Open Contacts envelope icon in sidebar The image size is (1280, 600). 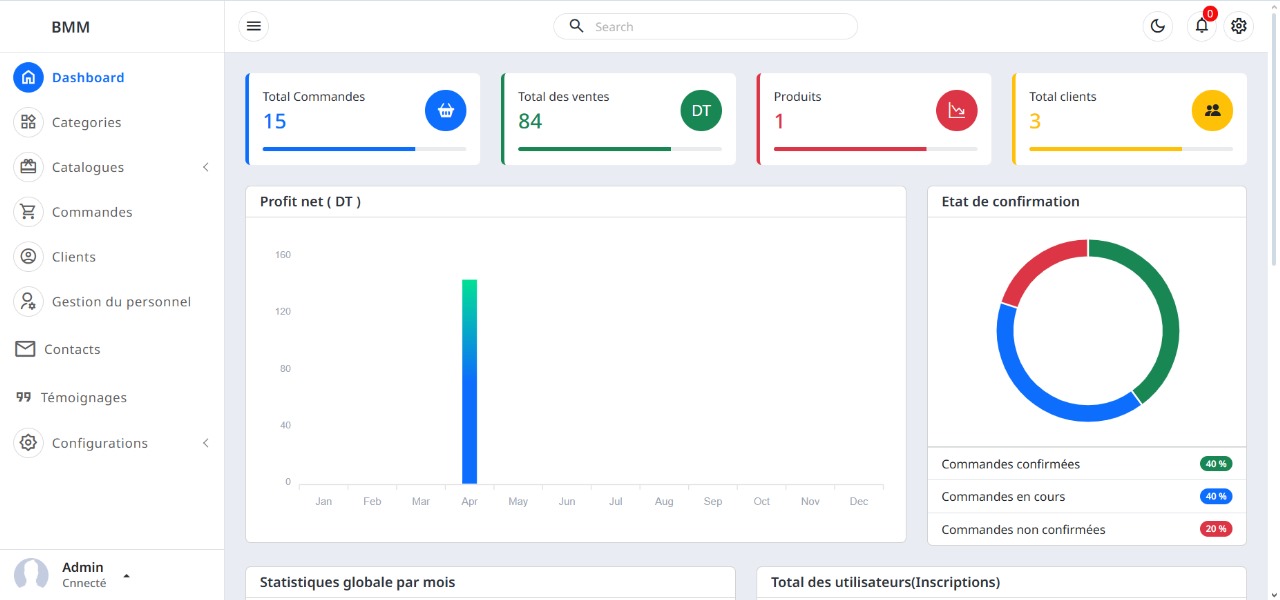click(25, 349)
